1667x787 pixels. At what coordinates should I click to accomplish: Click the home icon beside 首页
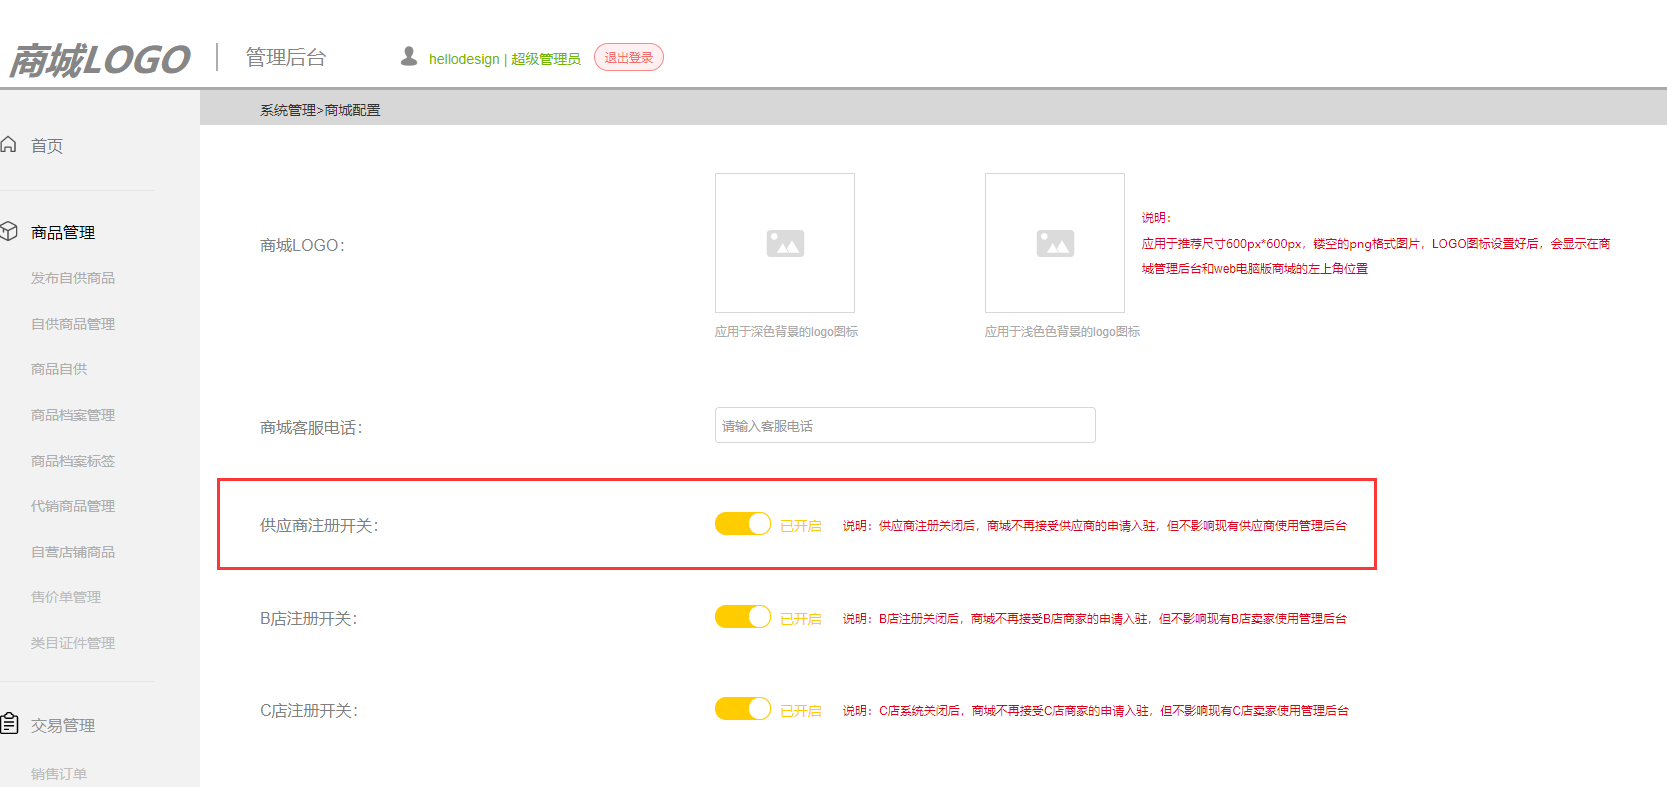pyautogui.click(x=8, y=144)
